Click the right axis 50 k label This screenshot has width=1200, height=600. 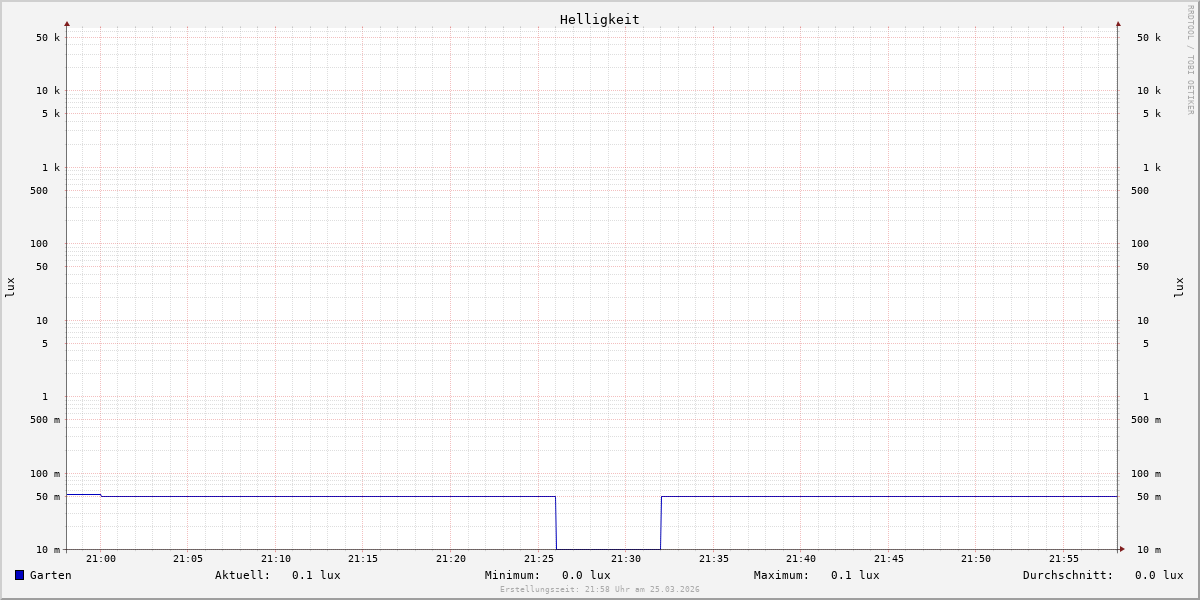1149,38
